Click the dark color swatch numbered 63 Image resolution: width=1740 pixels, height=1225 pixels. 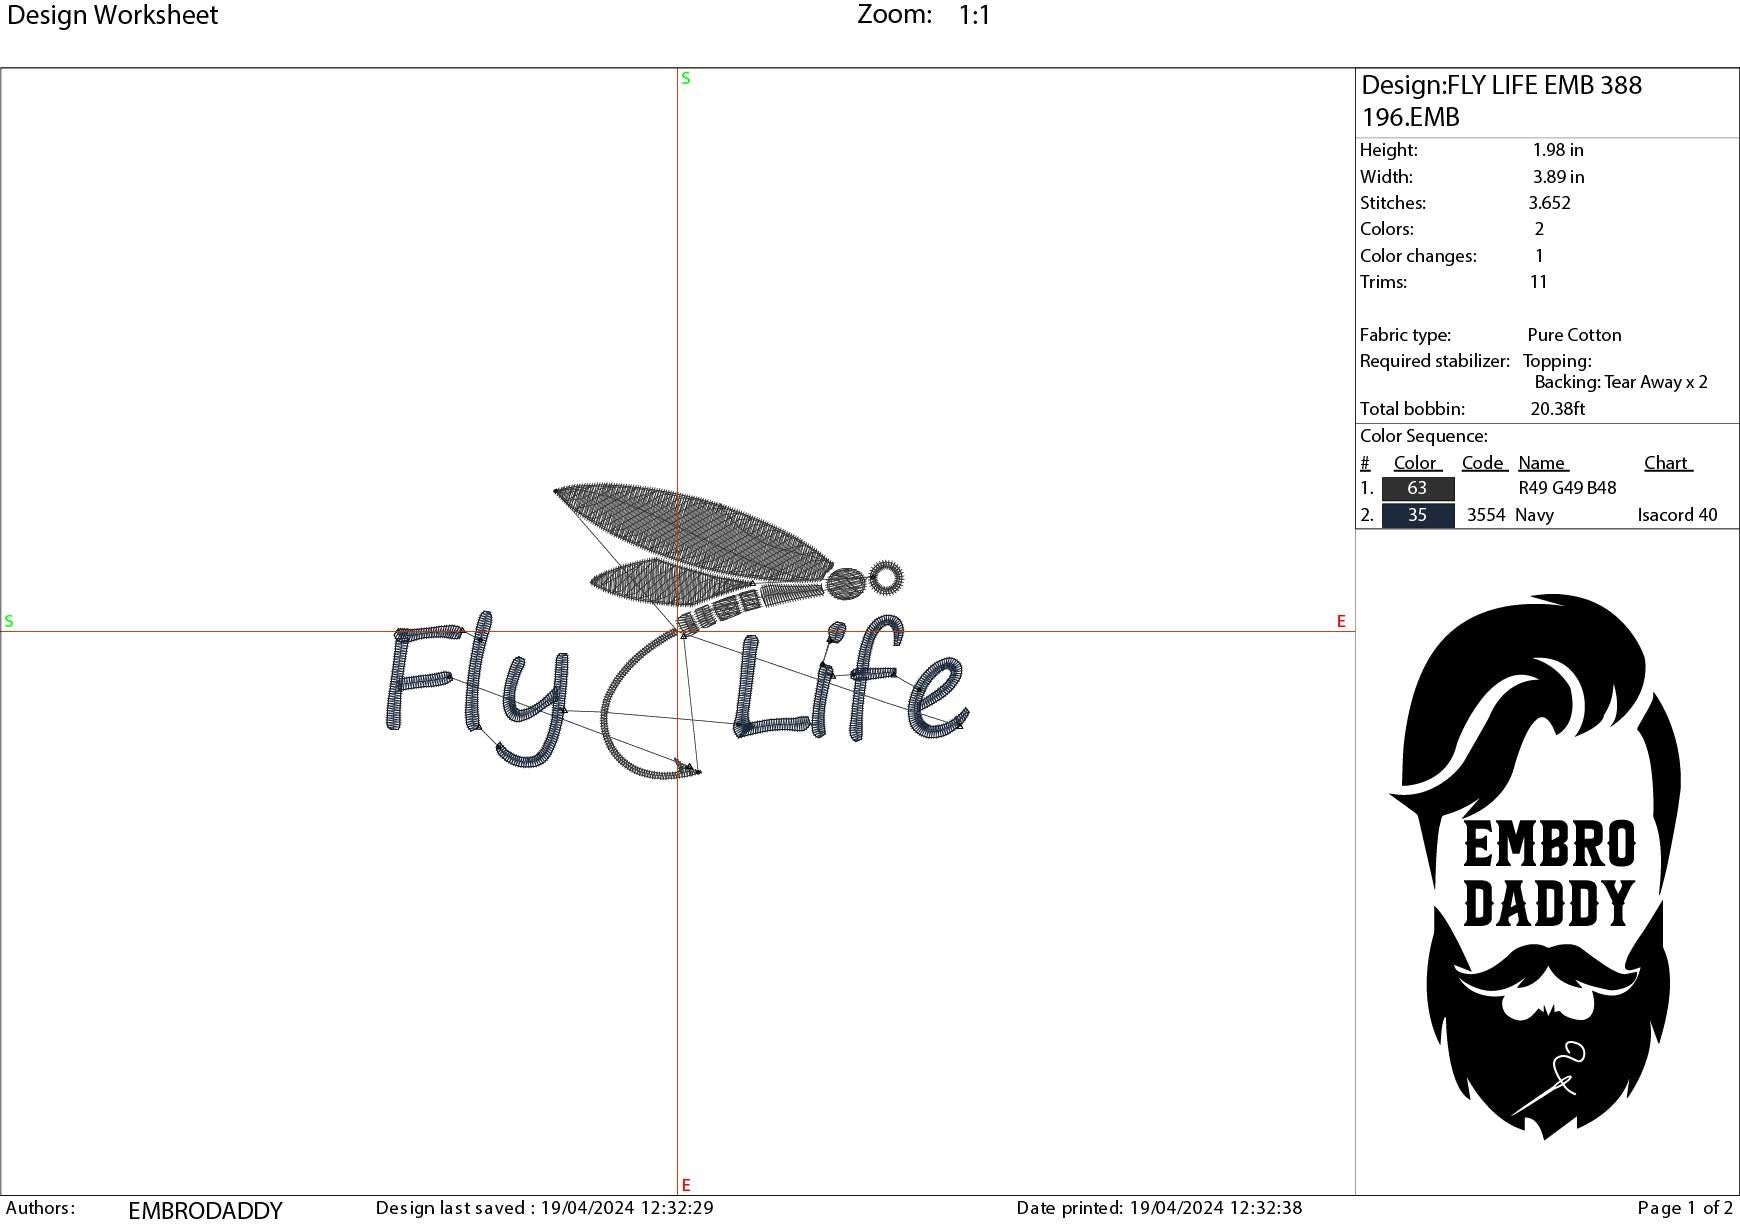coord(1416,488)
